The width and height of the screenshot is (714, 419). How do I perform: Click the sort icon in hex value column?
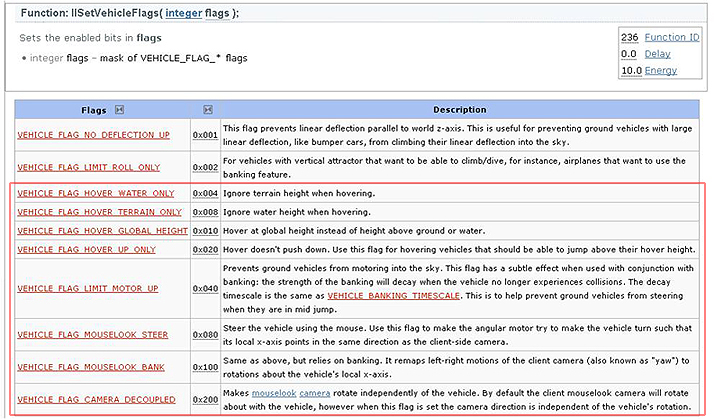[x=206, y=109]
